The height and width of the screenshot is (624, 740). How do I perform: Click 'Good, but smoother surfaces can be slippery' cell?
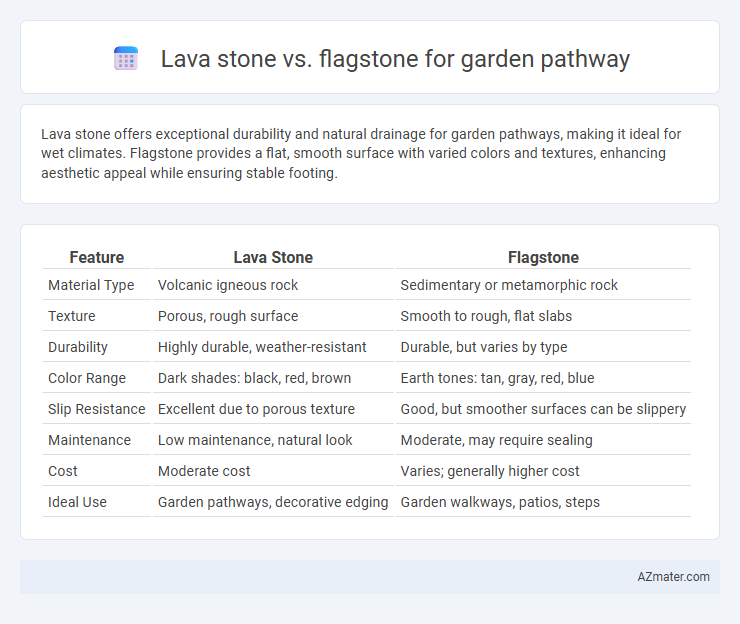click(x=543, y=409)
